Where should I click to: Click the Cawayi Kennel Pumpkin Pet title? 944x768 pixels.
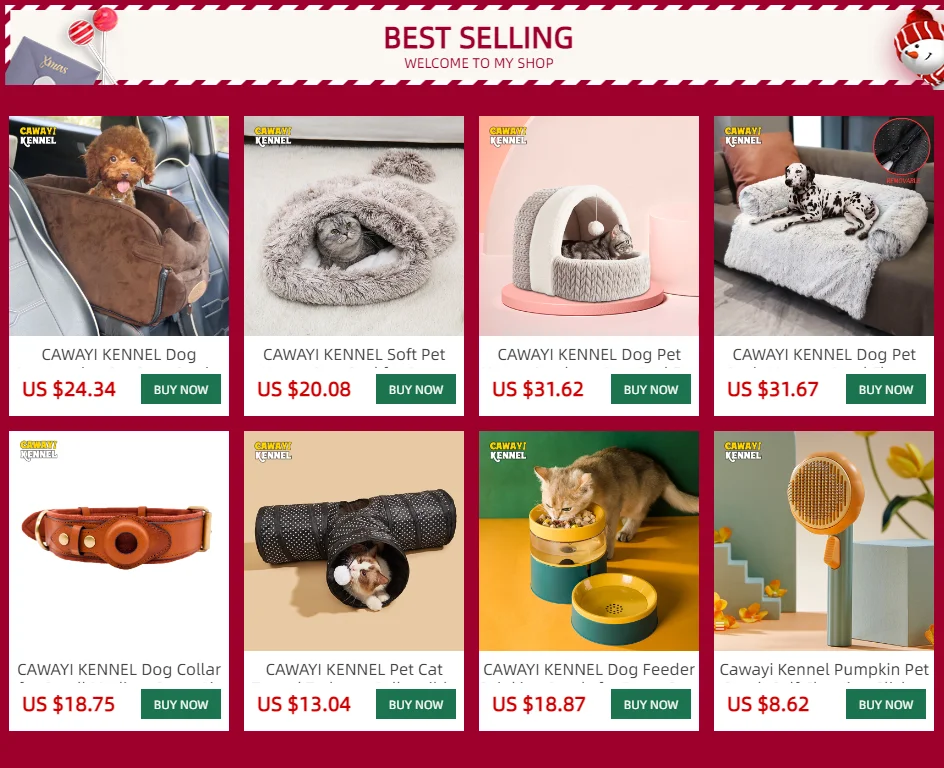[x=824, y=669]
